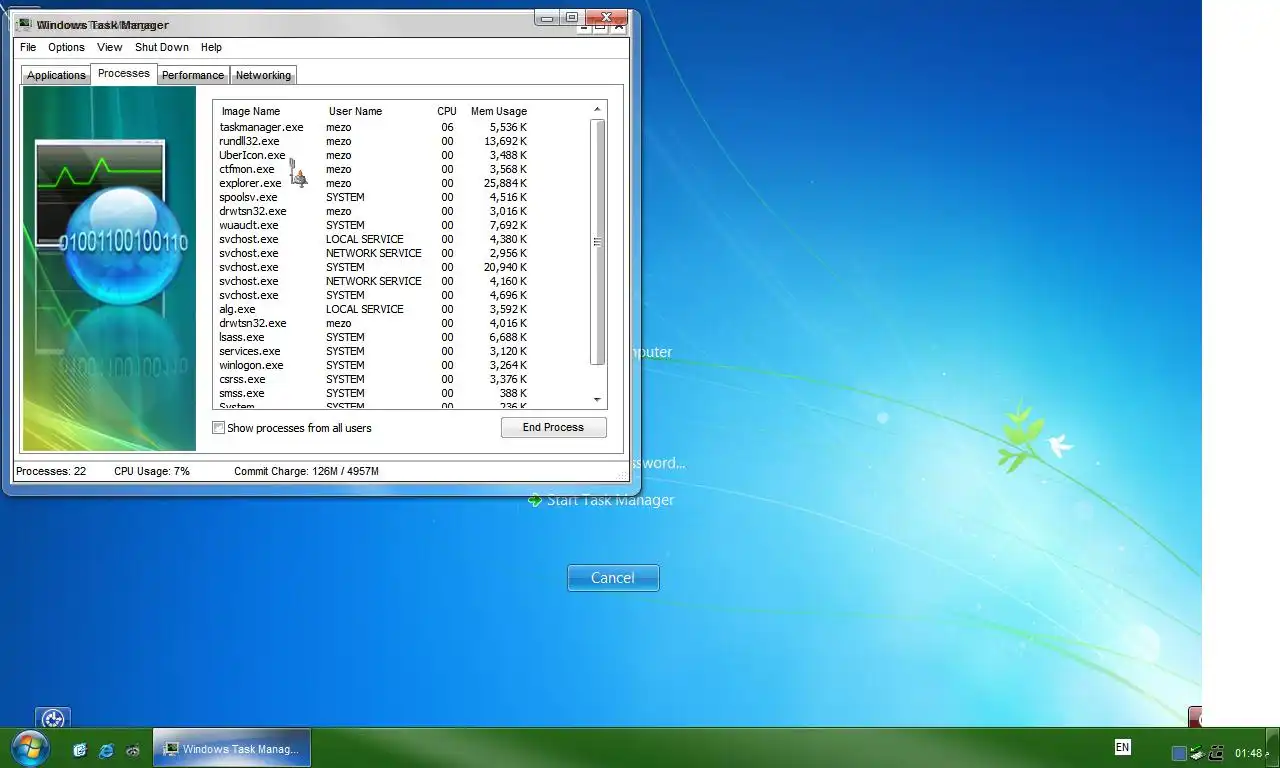
Task: Click the green arrow next to Start Task Manager
Action: pyautogui.click(x=535, y=500)
